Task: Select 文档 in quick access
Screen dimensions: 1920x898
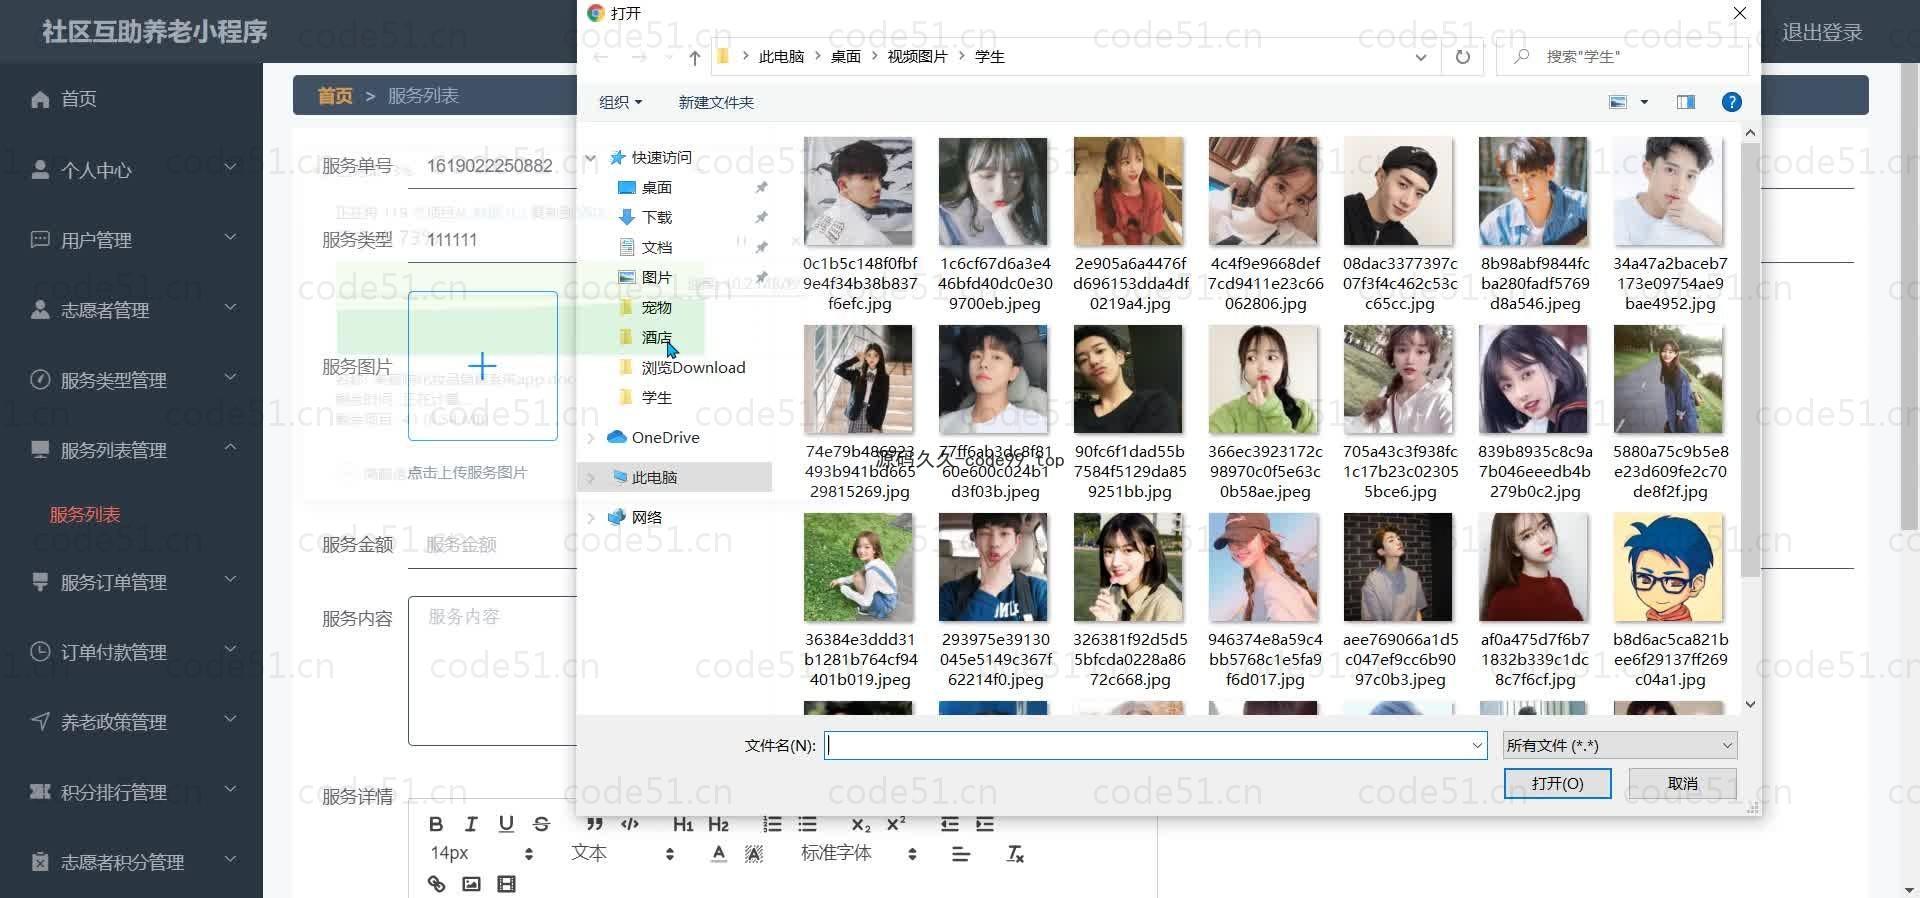Action: point(656,247)
